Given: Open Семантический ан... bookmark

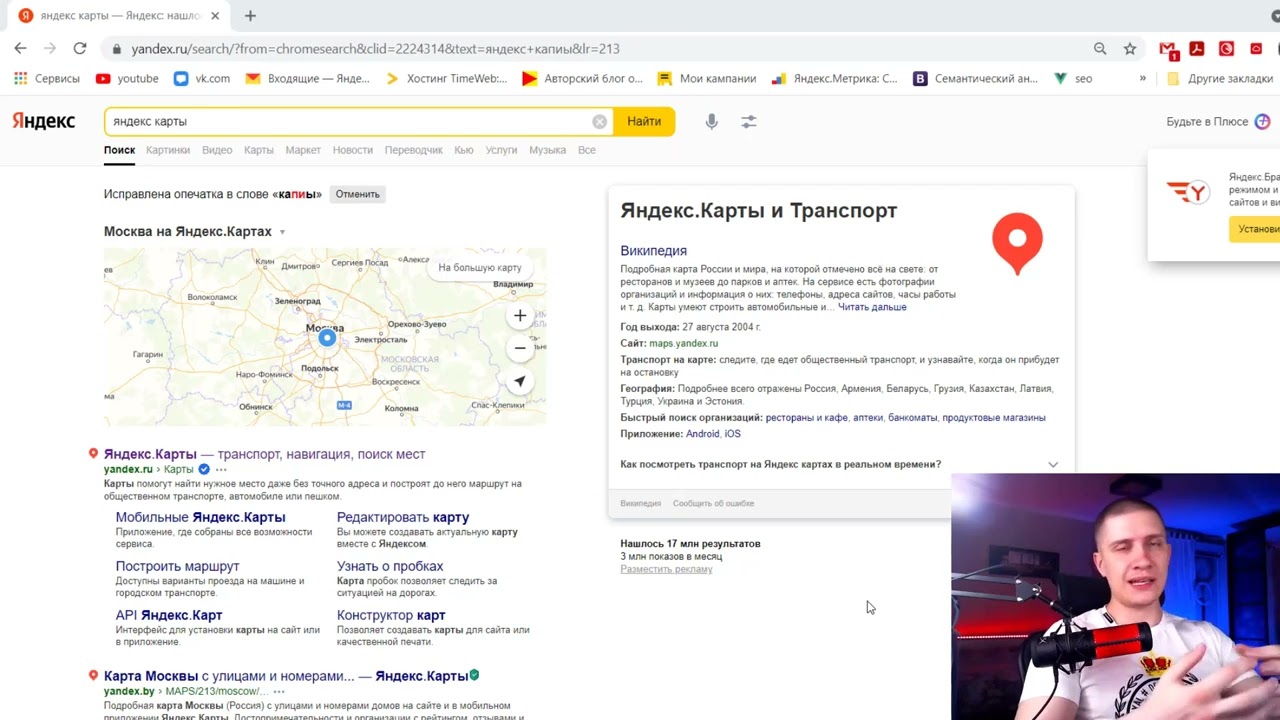Looking at the screenshot, I should (976, 78).
